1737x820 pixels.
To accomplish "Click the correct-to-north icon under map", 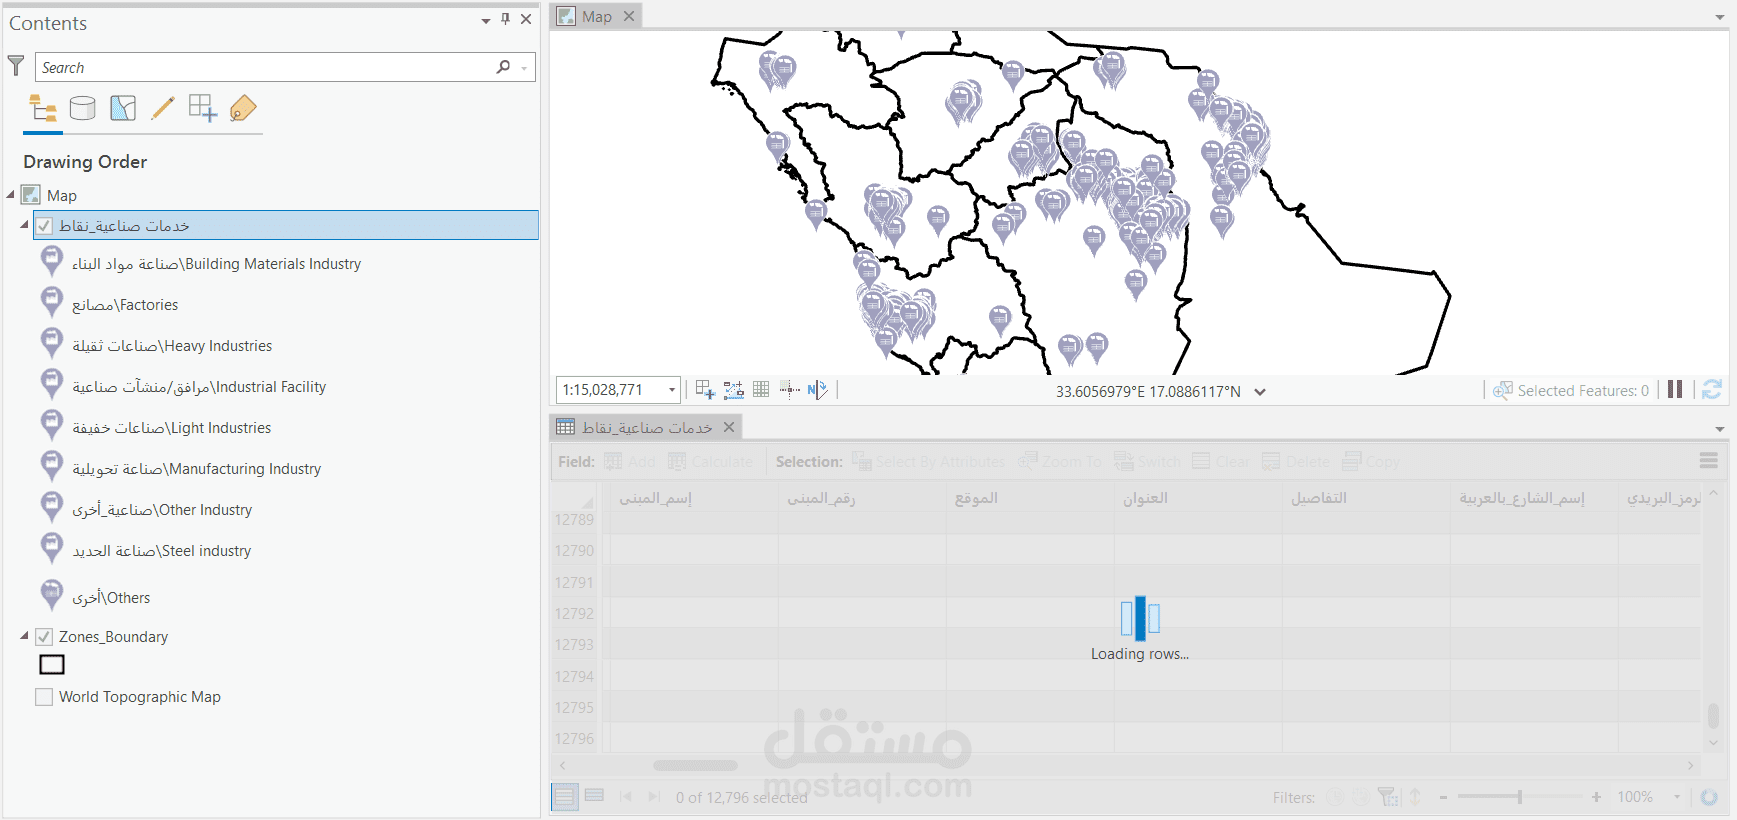I will (817, 390).
